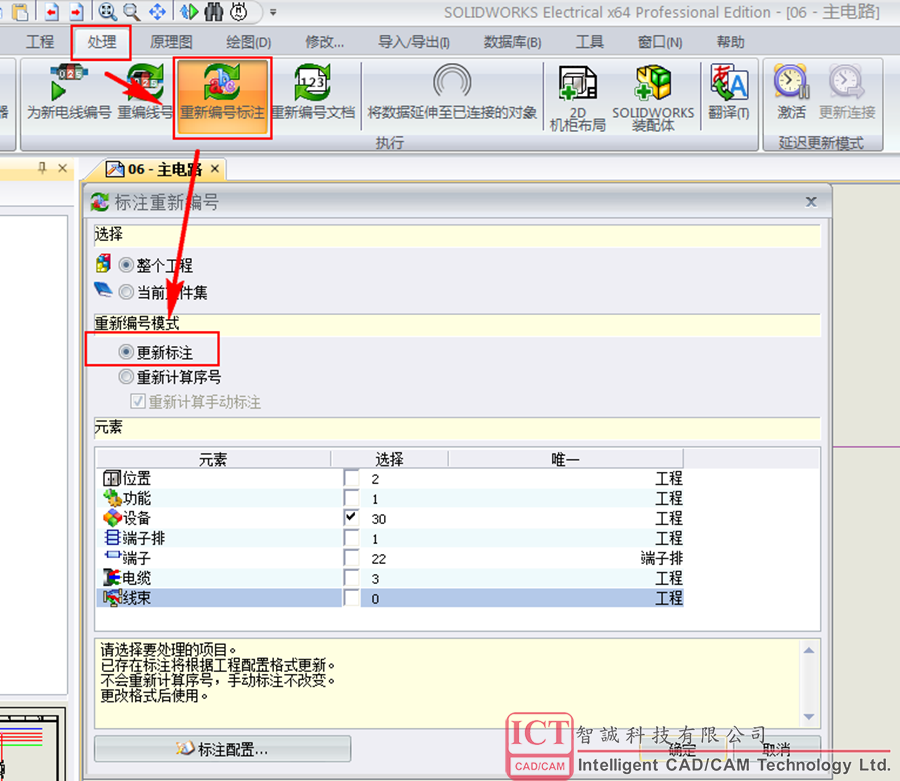900x781 pixels.
Task: Open the 帮助 menu
Action: click(730, 42)
